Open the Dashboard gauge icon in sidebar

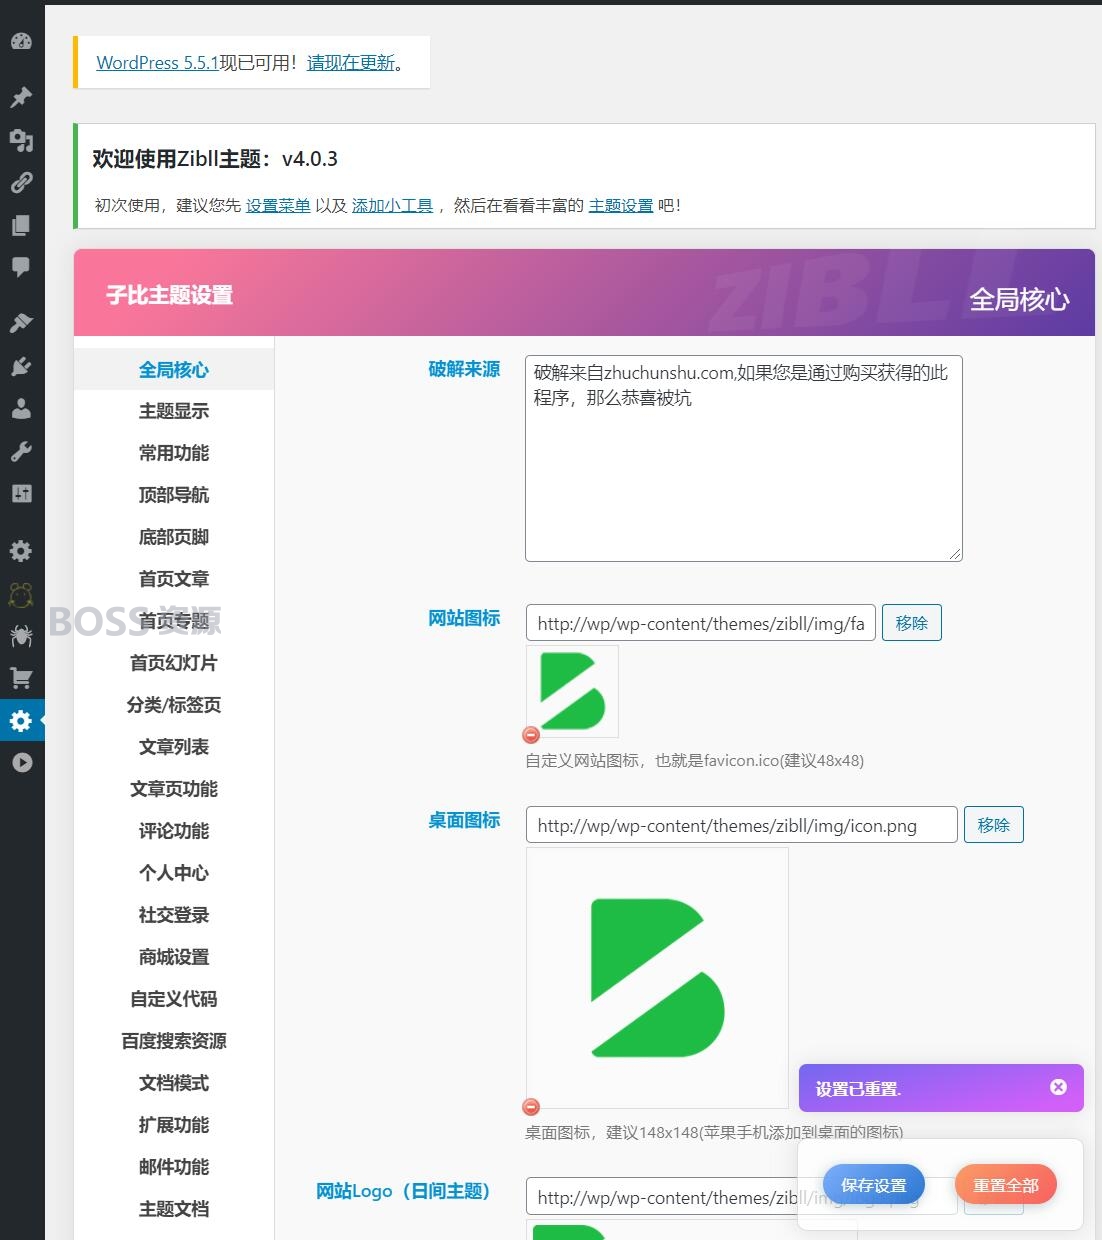(x=21, y=41)
